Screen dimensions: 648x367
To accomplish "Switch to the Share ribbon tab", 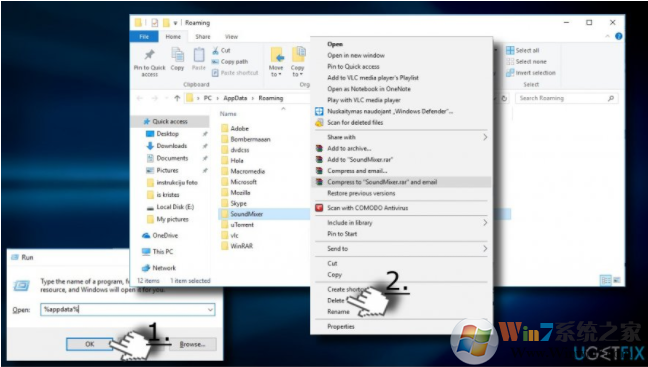I will pos(203,37).
